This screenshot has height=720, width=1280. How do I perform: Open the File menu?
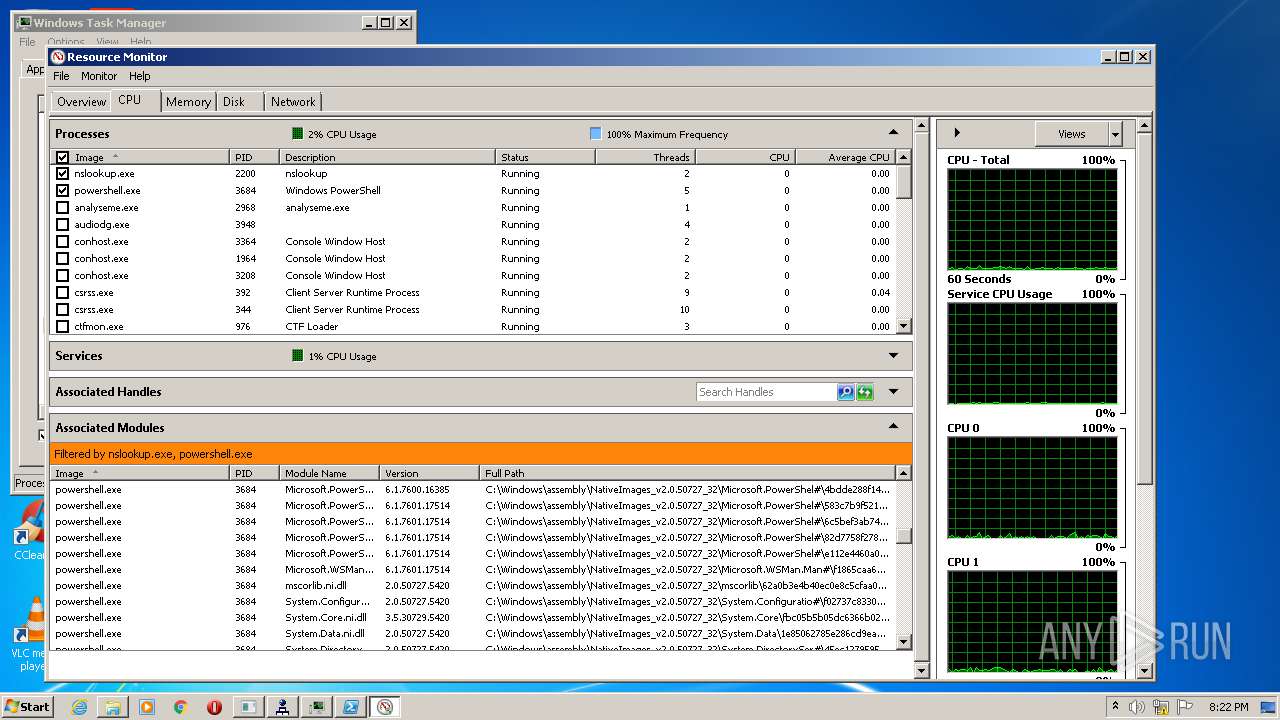[61, 76]
